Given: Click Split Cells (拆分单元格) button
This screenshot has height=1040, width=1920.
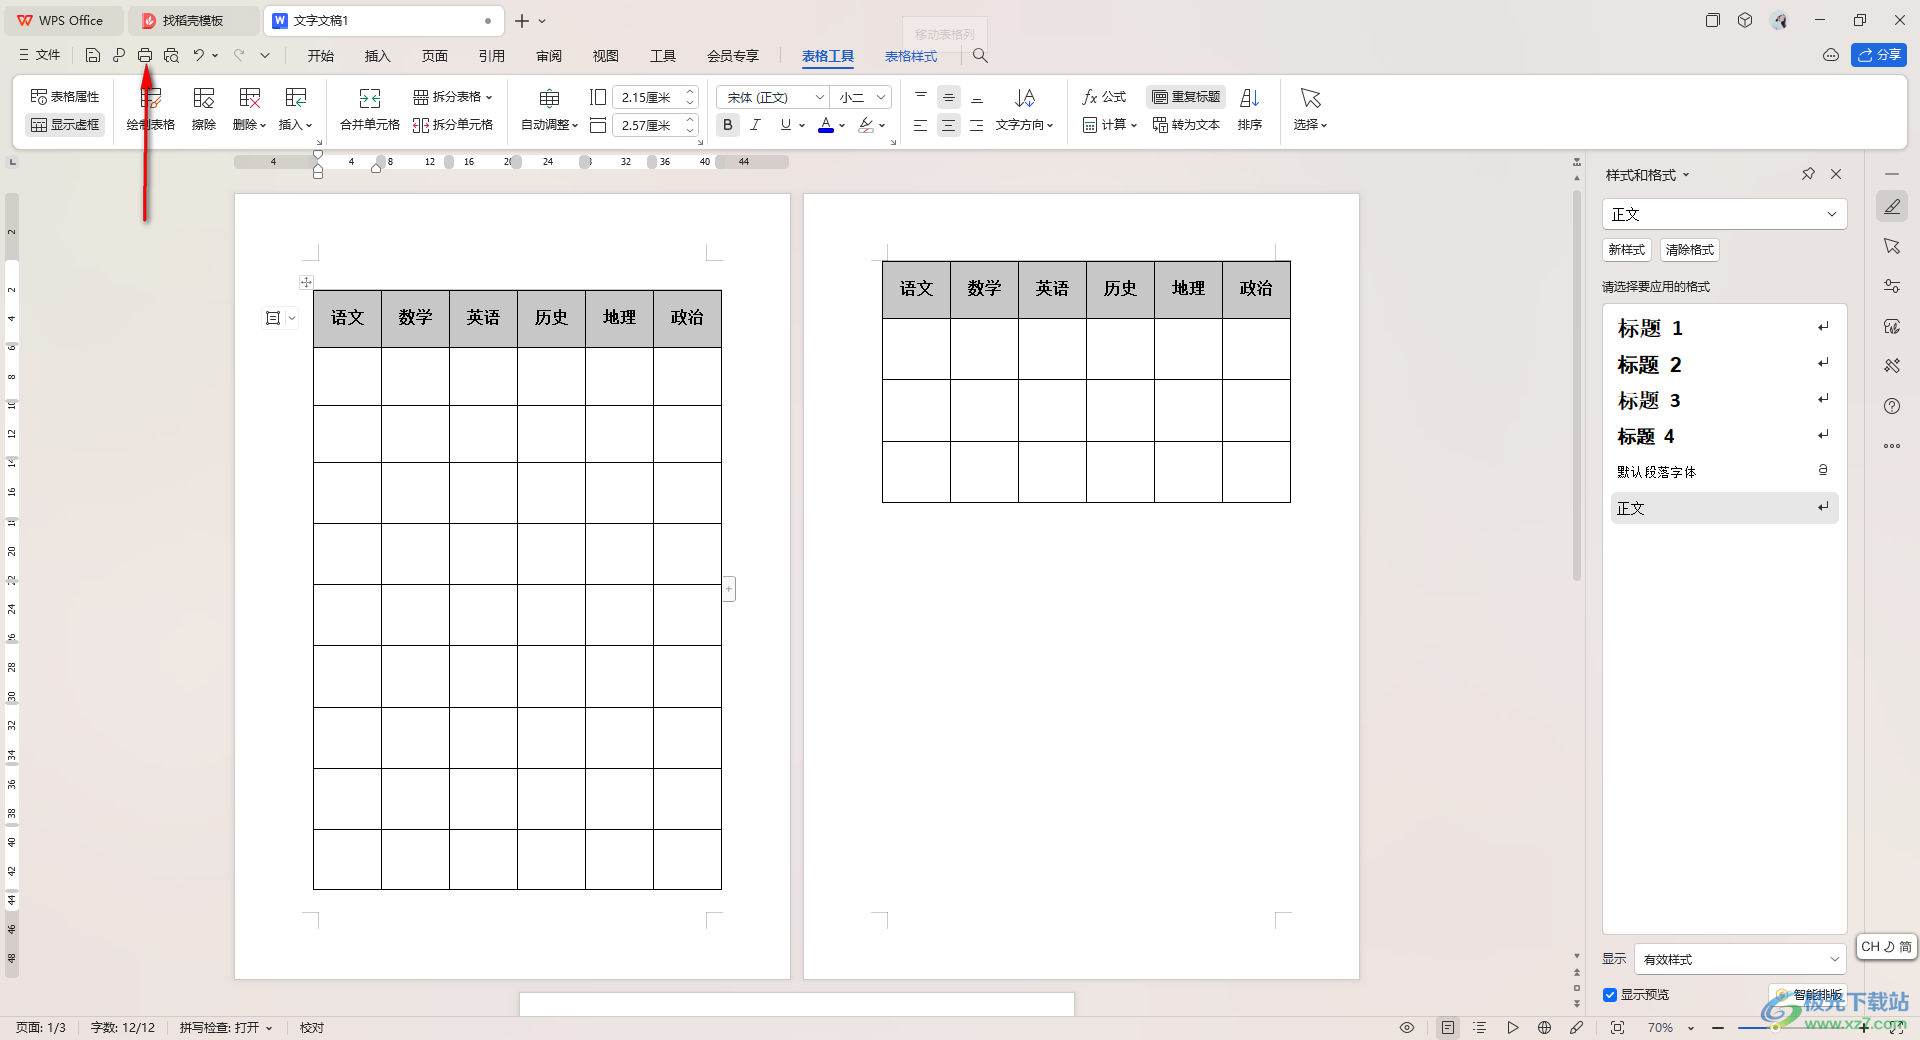Looking at the screenshot, I should tap(453, 125).
